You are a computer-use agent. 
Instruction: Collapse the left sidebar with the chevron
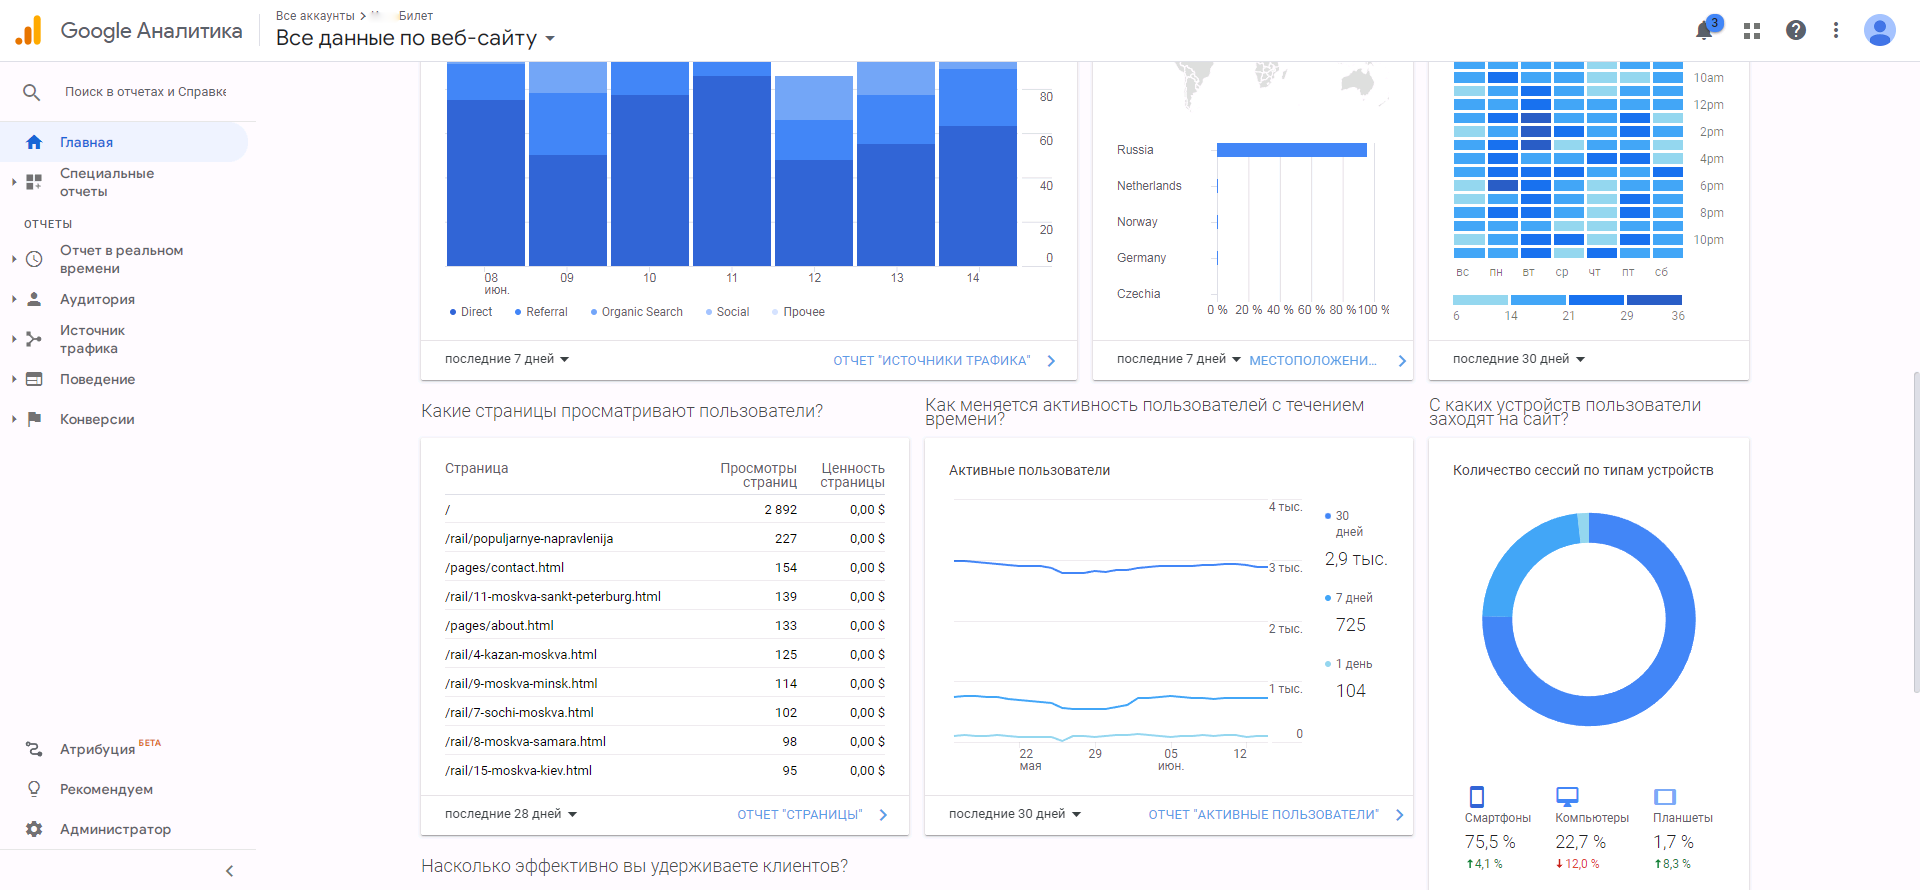click(229, 871)
